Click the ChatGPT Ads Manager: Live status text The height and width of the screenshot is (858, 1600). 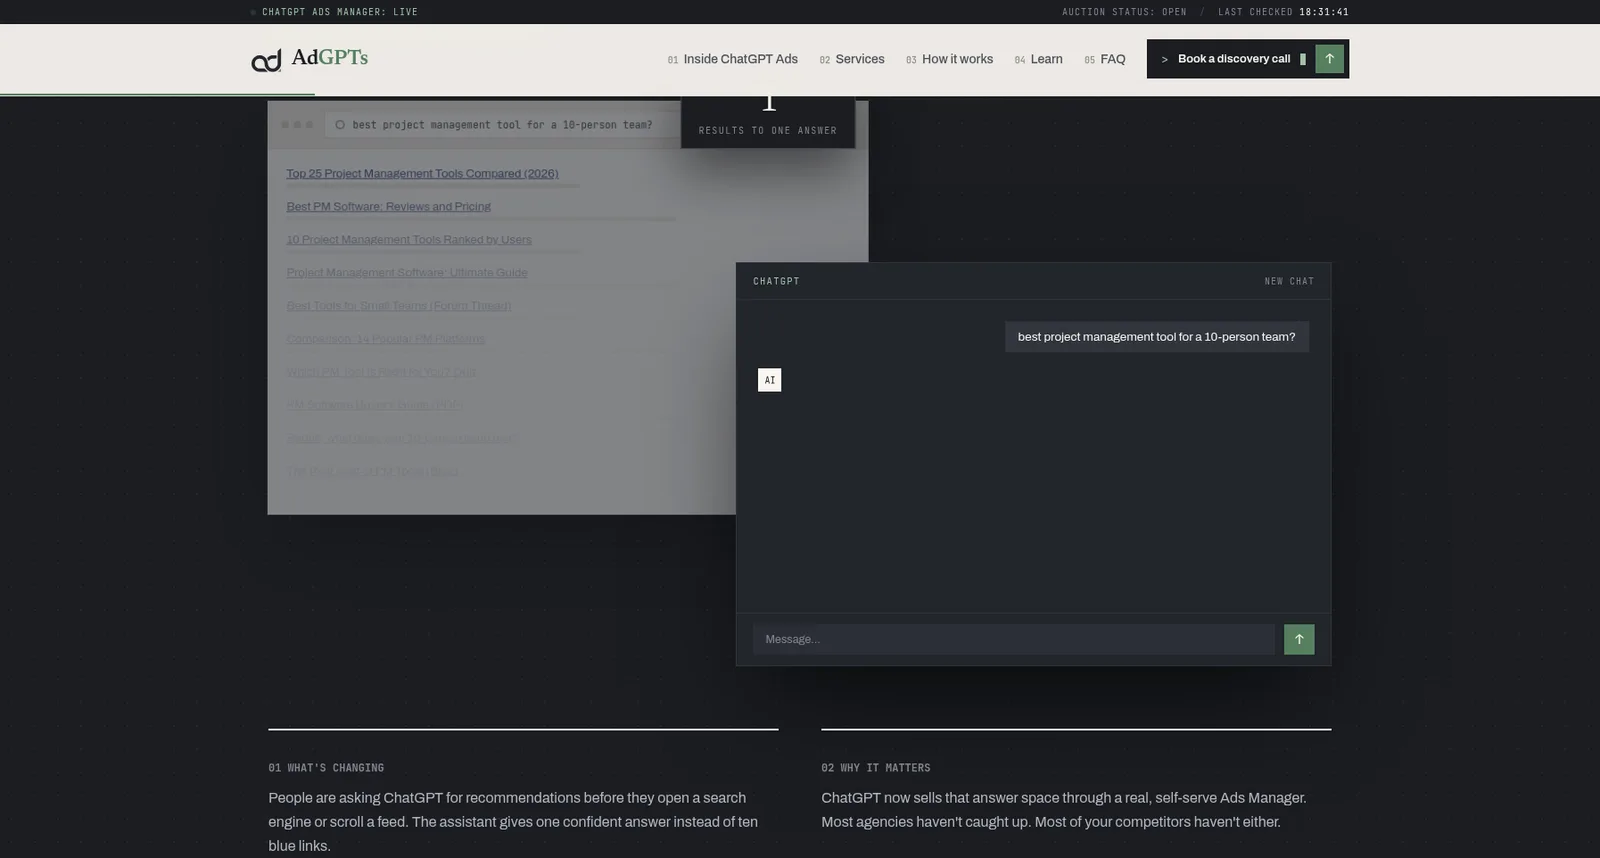tap(340, 12)
